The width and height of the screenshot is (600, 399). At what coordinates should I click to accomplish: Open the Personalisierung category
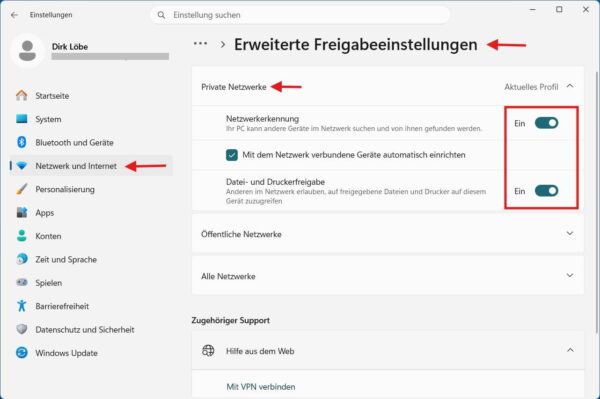tap(91, 189)
